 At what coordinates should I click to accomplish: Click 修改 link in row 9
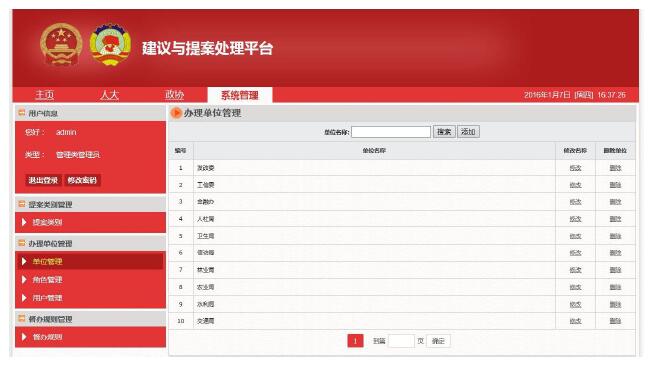(575, 304)
